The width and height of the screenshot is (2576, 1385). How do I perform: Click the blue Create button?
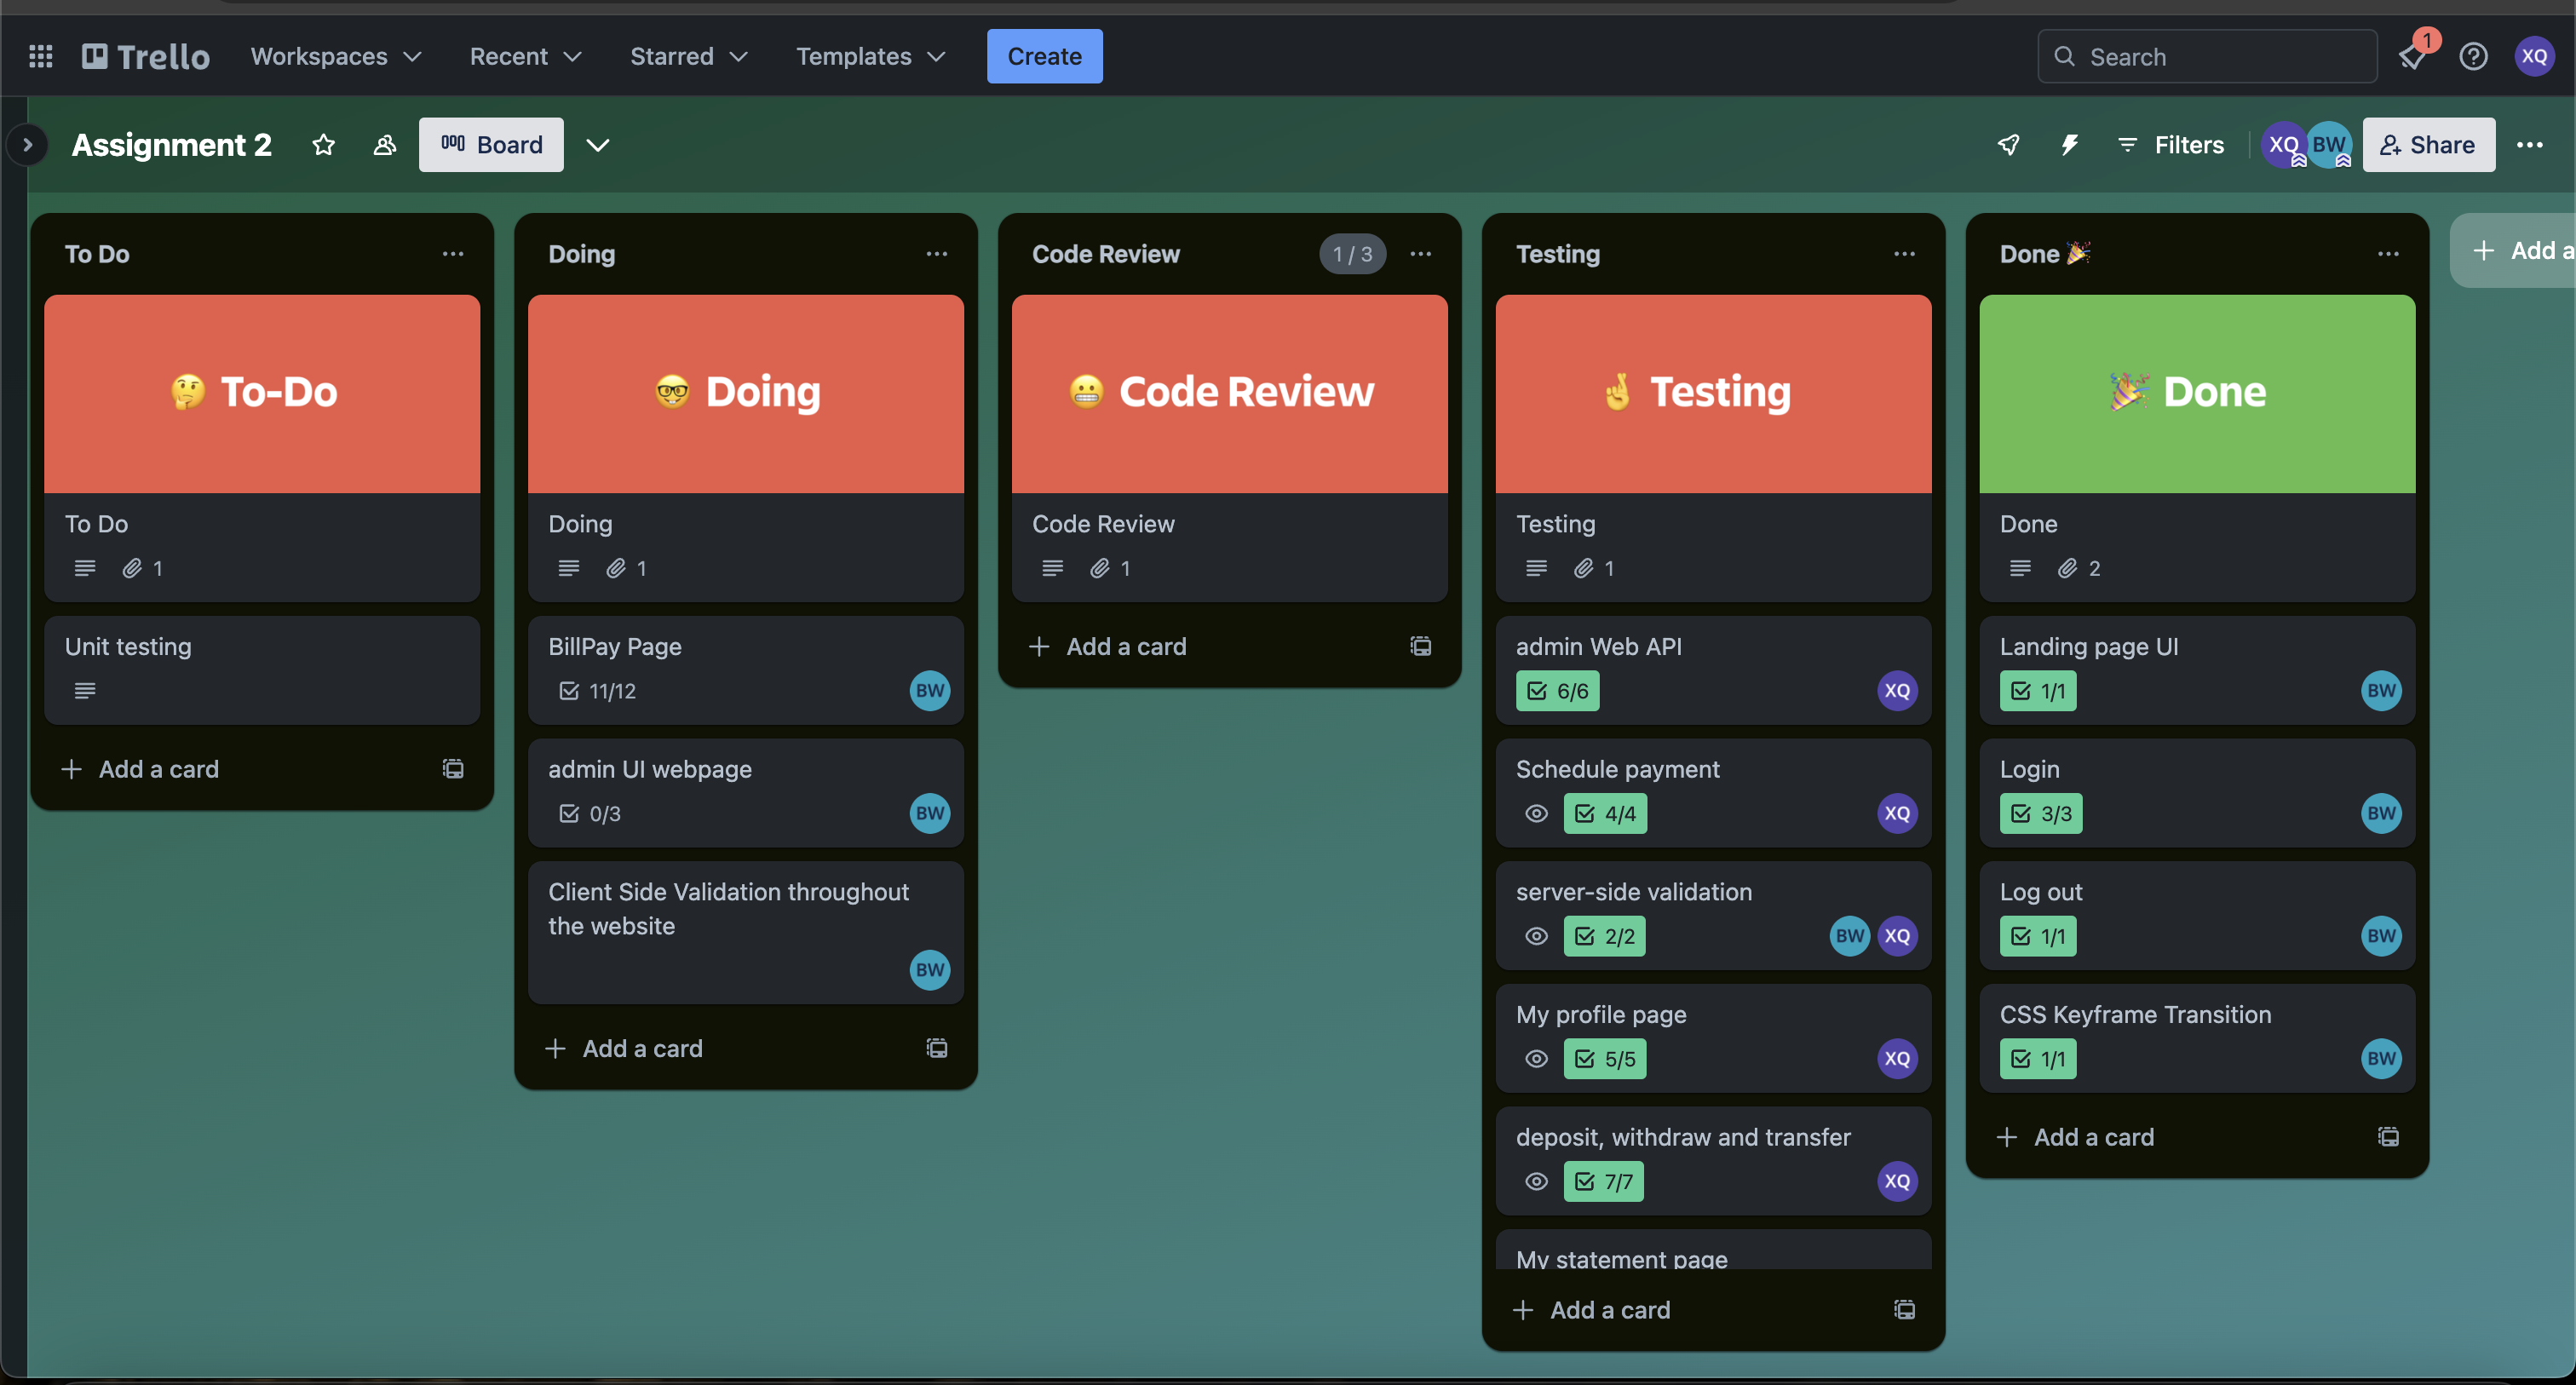[x=1044, y=56]
